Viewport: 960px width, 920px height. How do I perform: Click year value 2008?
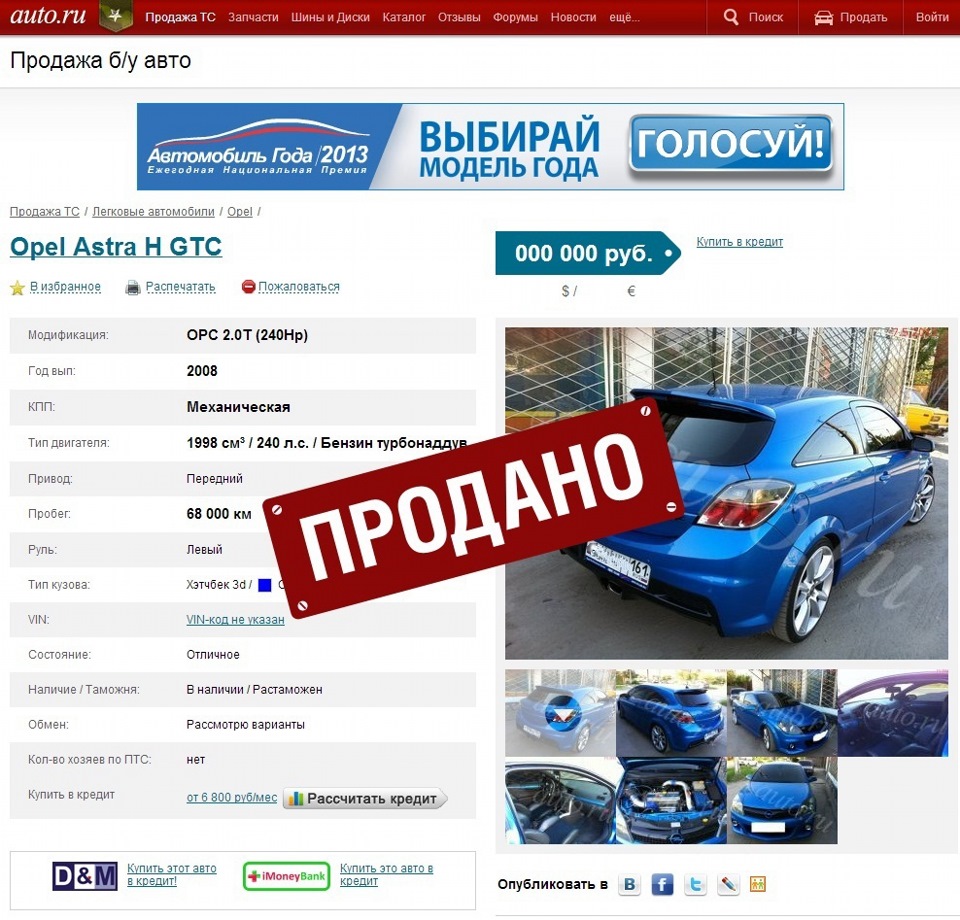pos(201,371)
